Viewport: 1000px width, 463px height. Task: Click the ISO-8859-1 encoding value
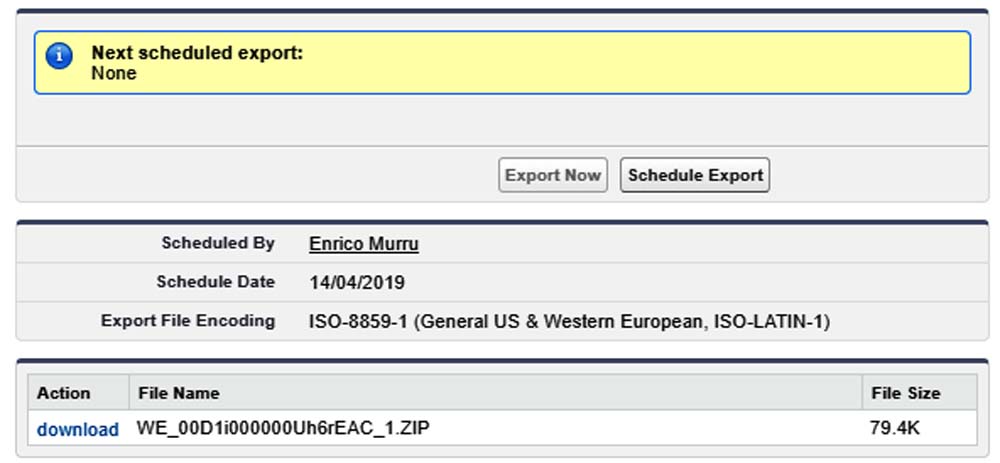click(570, 321)
